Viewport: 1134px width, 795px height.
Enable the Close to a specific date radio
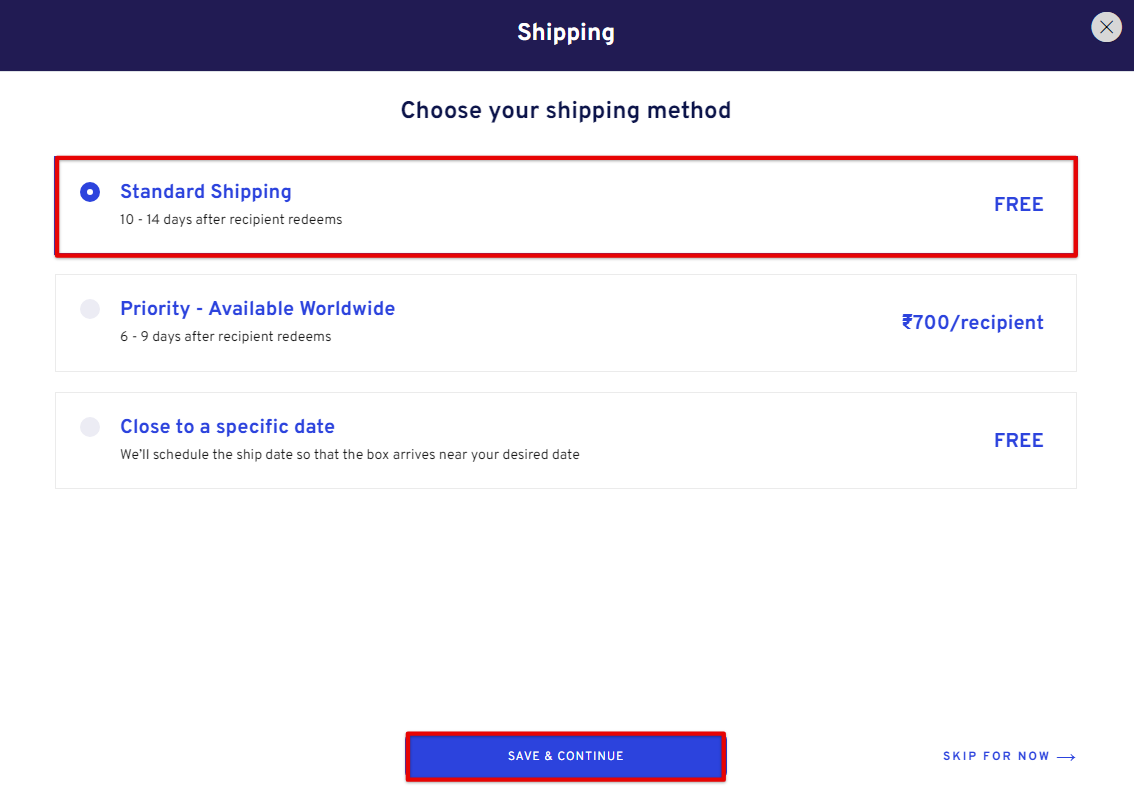(90, 427)
